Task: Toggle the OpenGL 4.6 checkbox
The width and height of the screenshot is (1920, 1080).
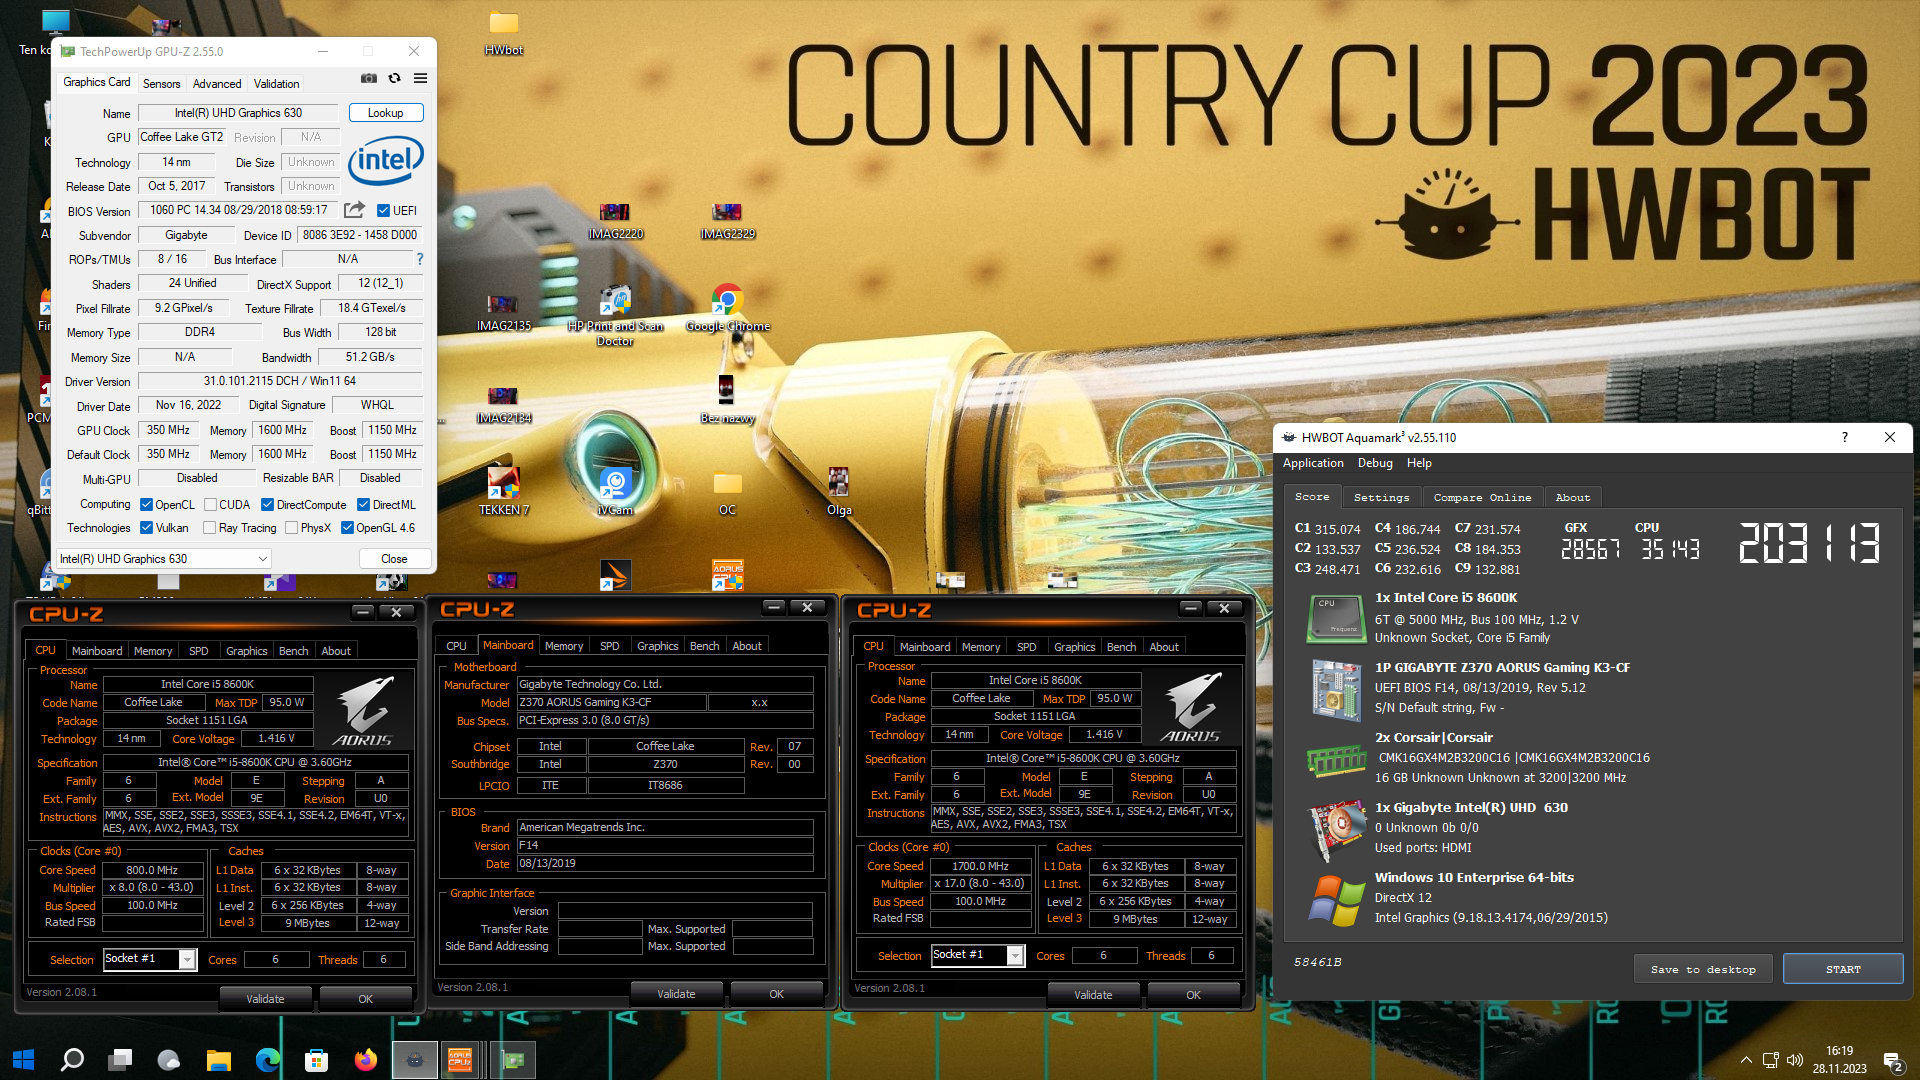Action: (x=347, y=528)
